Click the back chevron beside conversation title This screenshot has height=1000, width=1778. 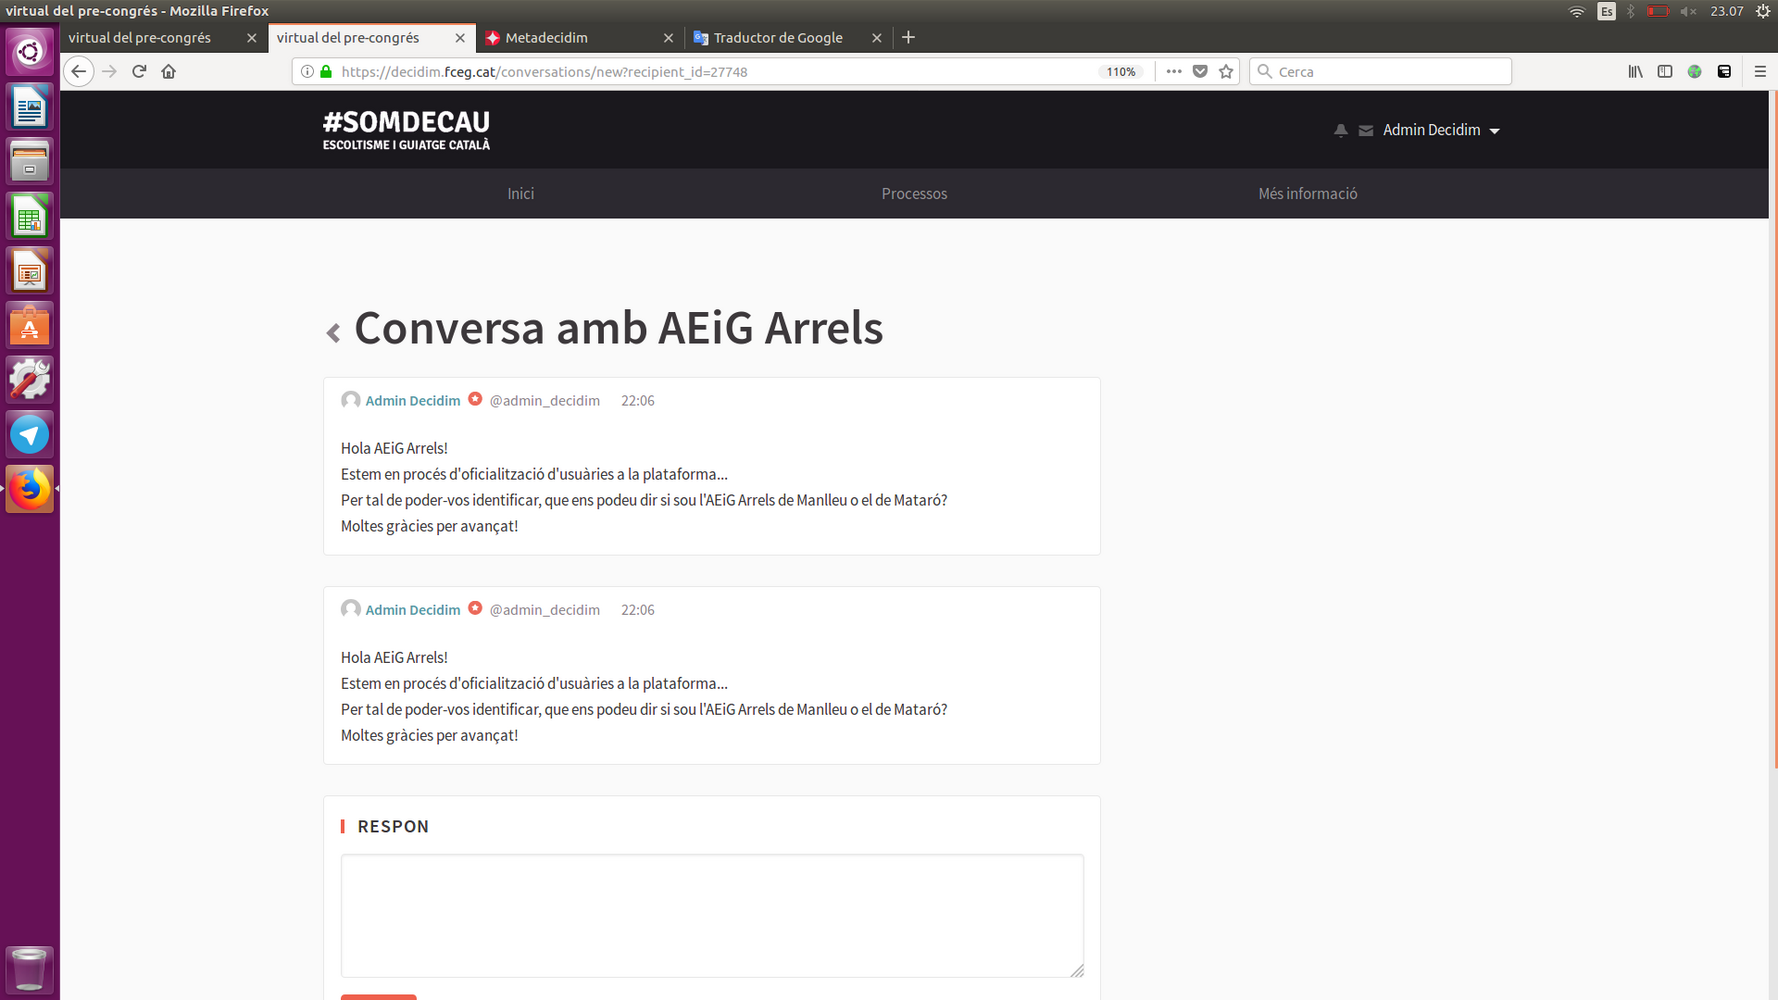tap(333, 333)
